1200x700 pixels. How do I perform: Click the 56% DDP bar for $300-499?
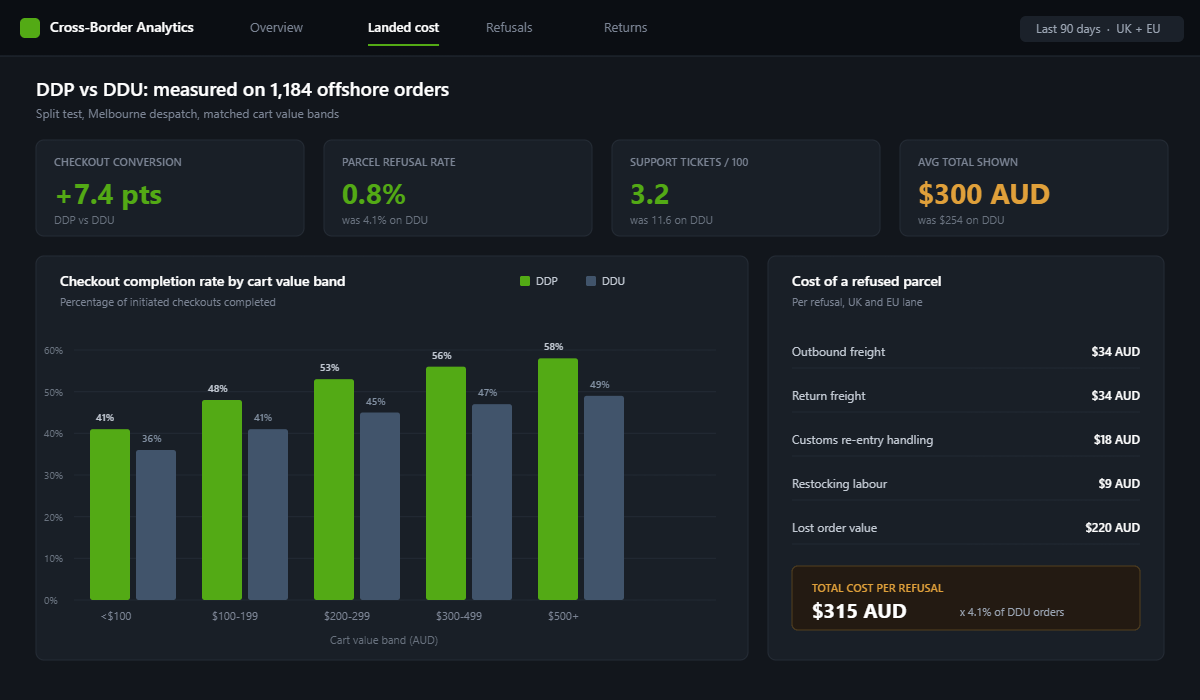pos(446,483)
